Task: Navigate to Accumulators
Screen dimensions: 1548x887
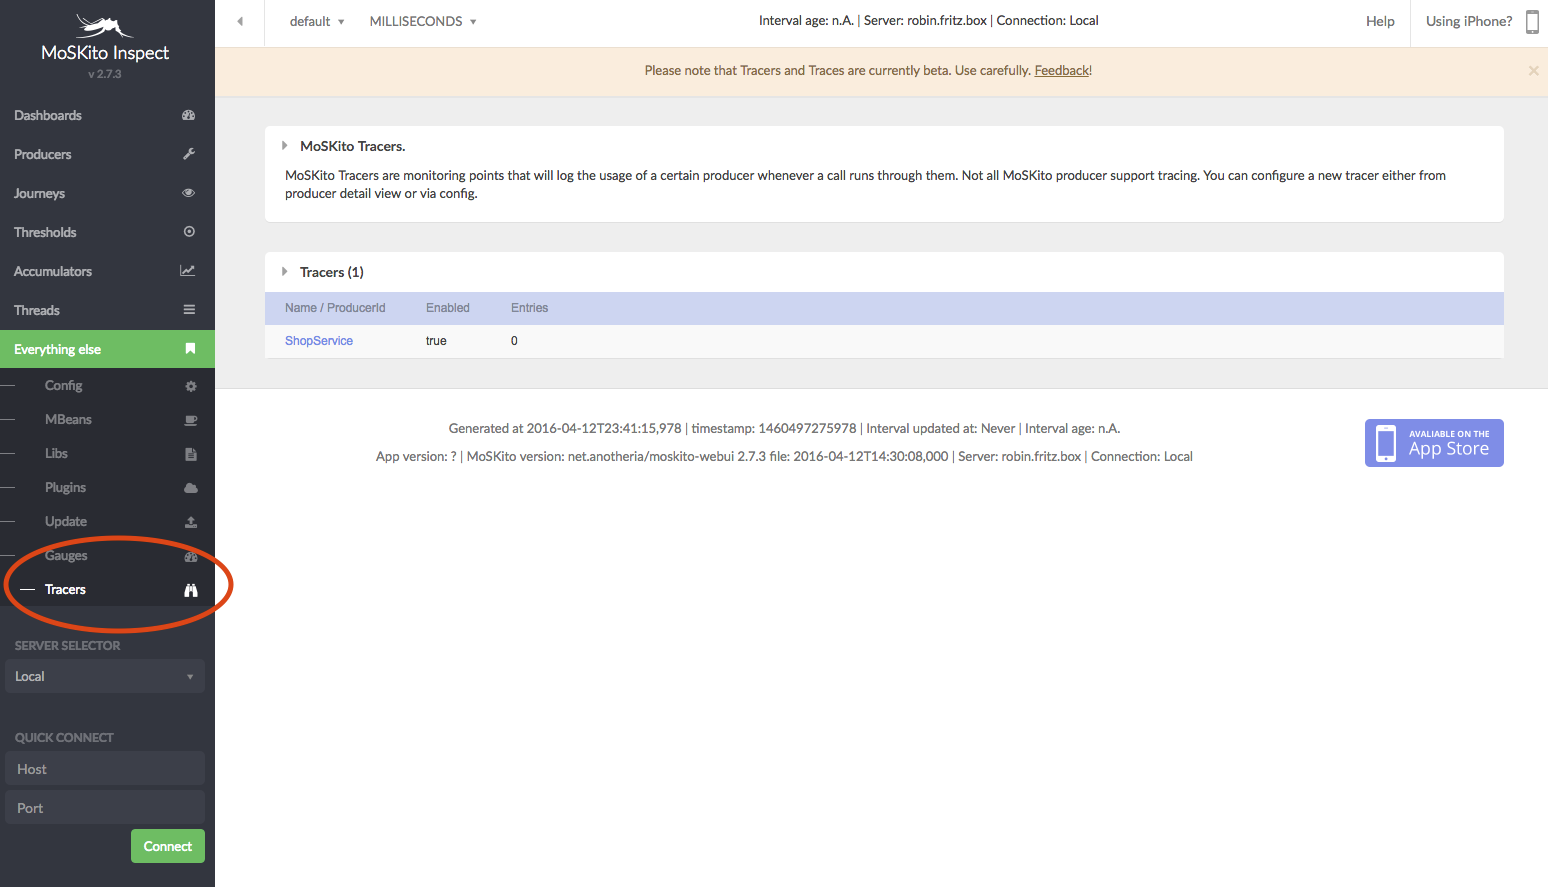Action: 107,271
